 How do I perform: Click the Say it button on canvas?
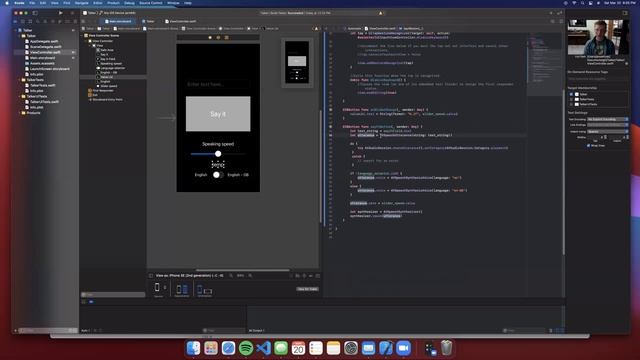click(218, 114)
